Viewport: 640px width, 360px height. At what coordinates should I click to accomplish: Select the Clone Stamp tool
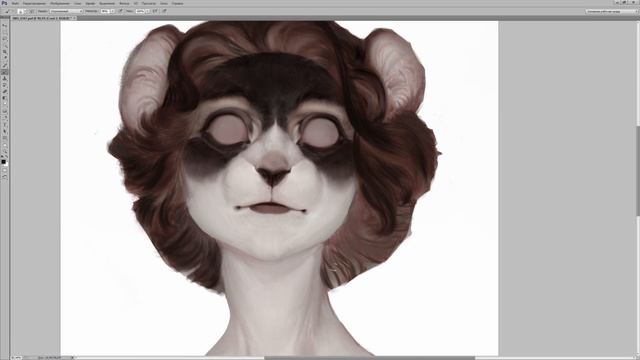tap(5, 78)
